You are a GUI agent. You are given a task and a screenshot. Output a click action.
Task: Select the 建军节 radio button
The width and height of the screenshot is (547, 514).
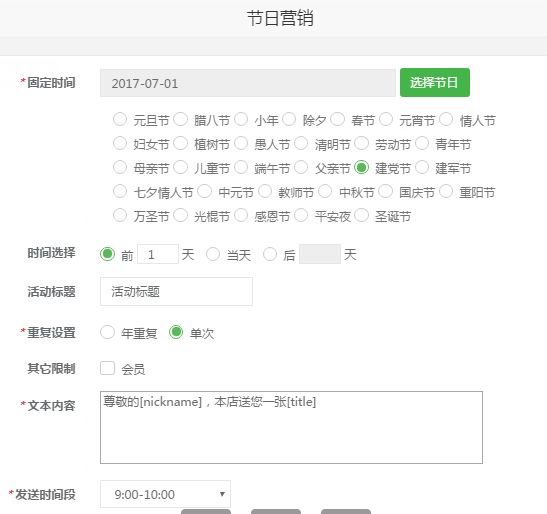coord(422,167)
